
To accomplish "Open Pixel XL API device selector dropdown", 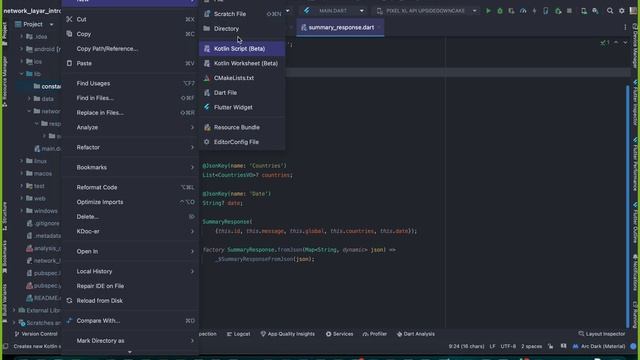I will (x=426, y=11).
